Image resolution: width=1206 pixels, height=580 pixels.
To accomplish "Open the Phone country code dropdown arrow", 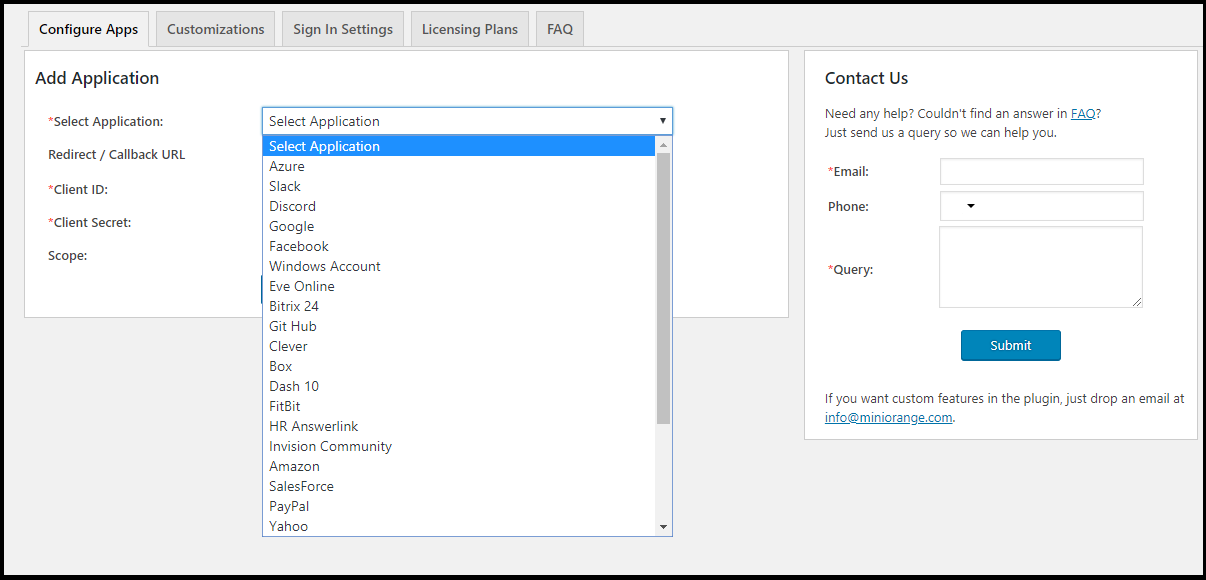I will 970,207.
